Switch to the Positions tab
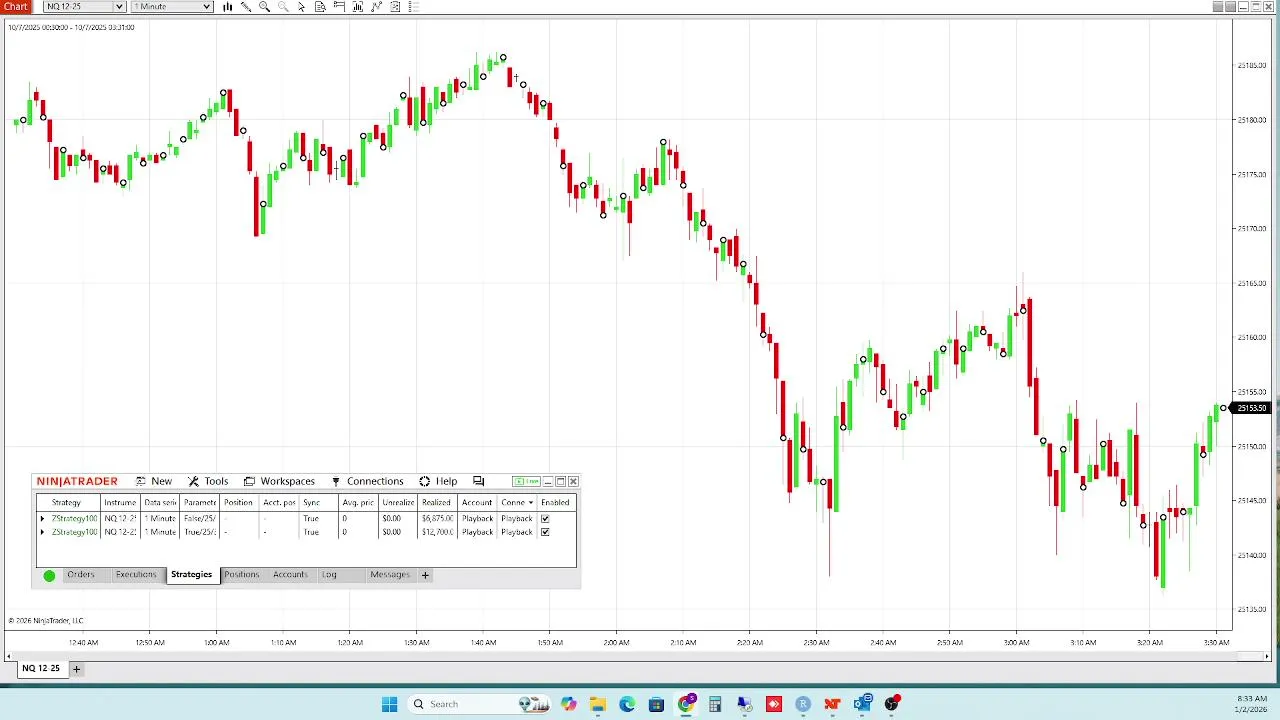The height and width of the screenshot is (720, 1280). [x=241, y=575]
